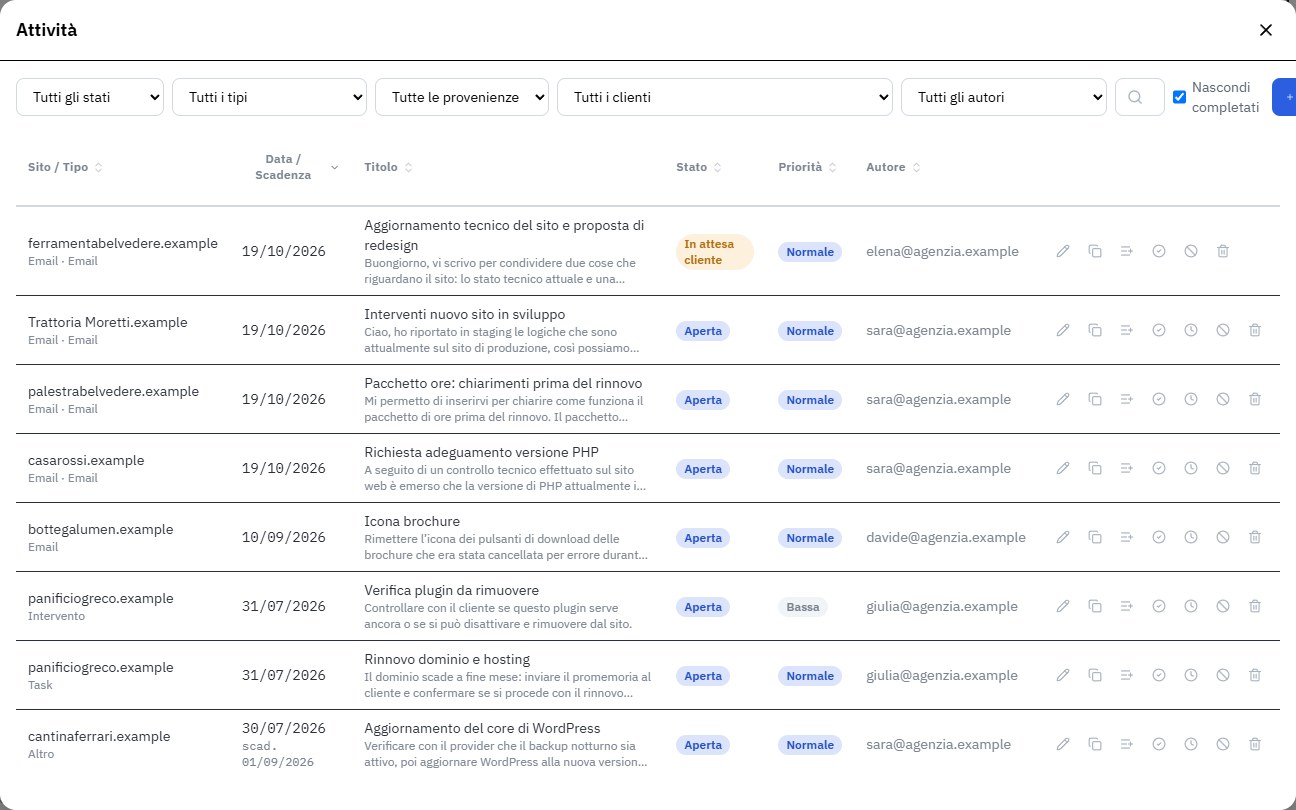1296x810 pixels.
Task: Sort by the Titolo column header
Action: (x=388, y=167)
